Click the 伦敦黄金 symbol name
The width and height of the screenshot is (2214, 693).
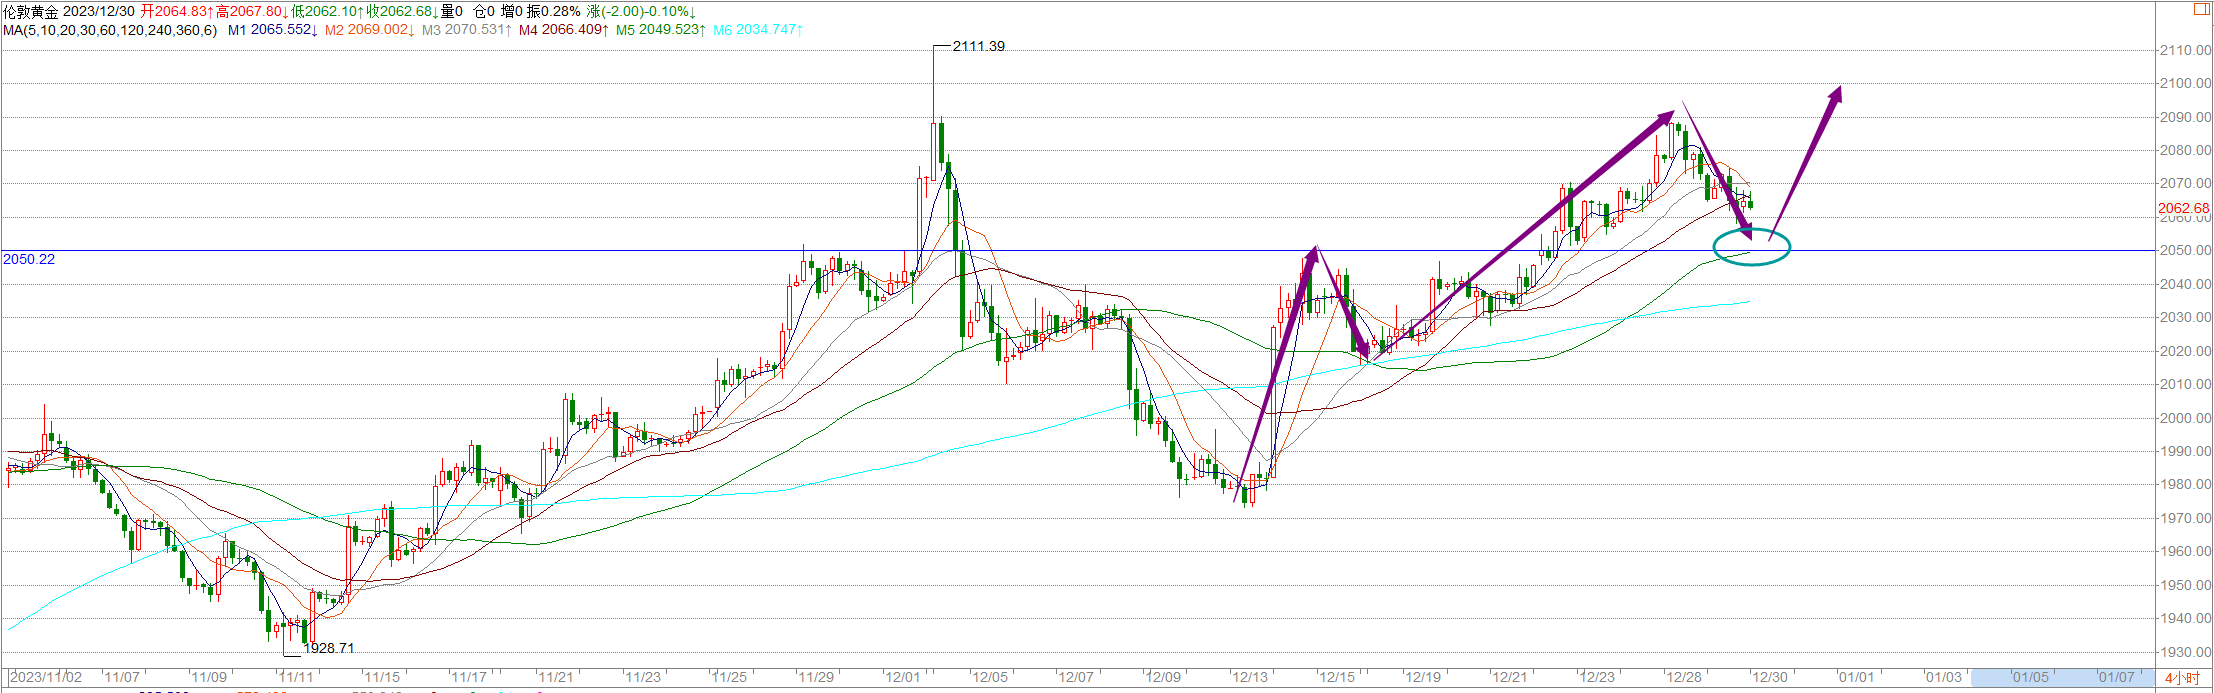coord(30,11)
